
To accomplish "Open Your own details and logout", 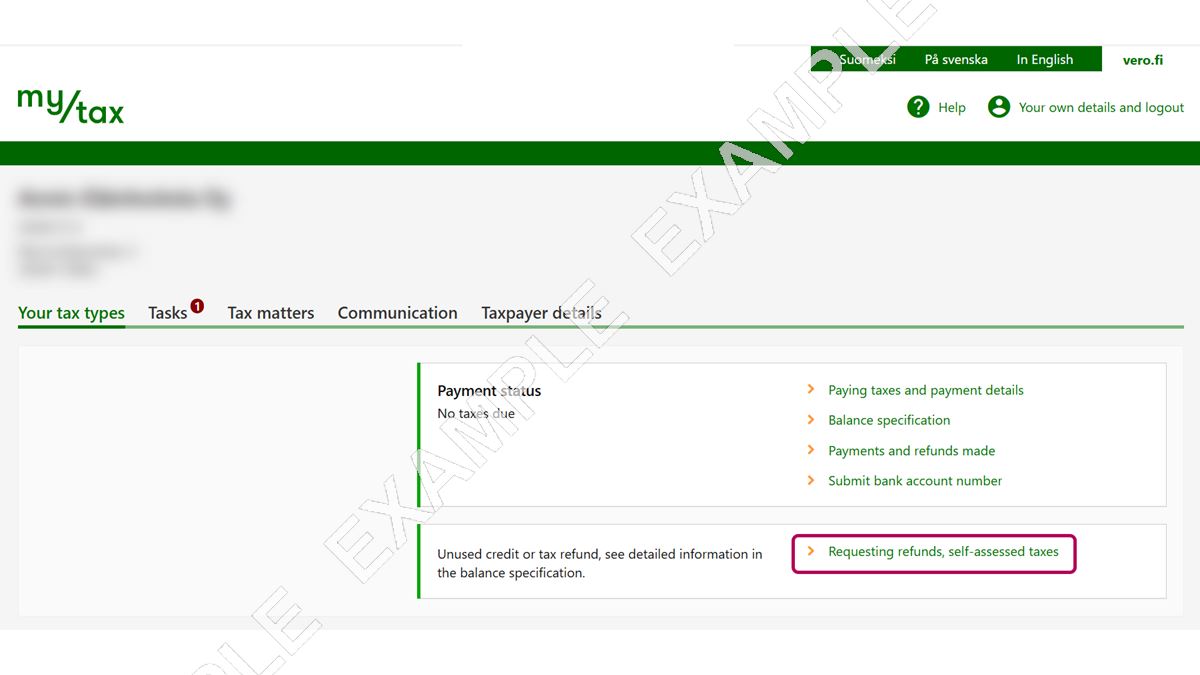I will (x=1101, y=107).
